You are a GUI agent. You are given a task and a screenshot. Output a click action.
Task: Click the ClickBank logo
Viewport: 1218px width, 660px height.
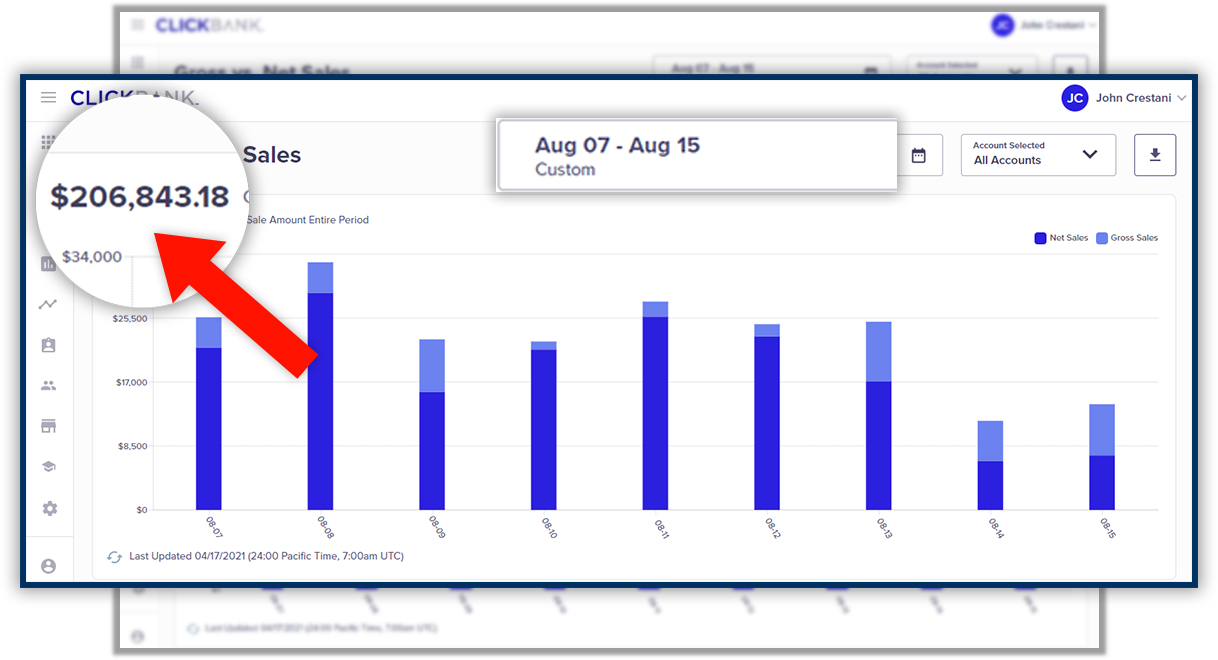pos(134,98)
